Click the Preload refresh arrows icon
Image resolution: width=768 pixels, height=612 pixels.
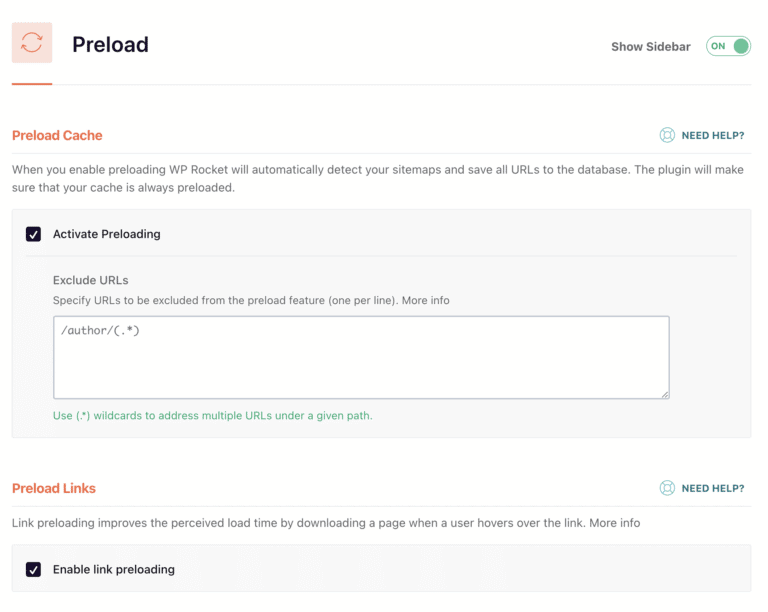coord(32,43)
